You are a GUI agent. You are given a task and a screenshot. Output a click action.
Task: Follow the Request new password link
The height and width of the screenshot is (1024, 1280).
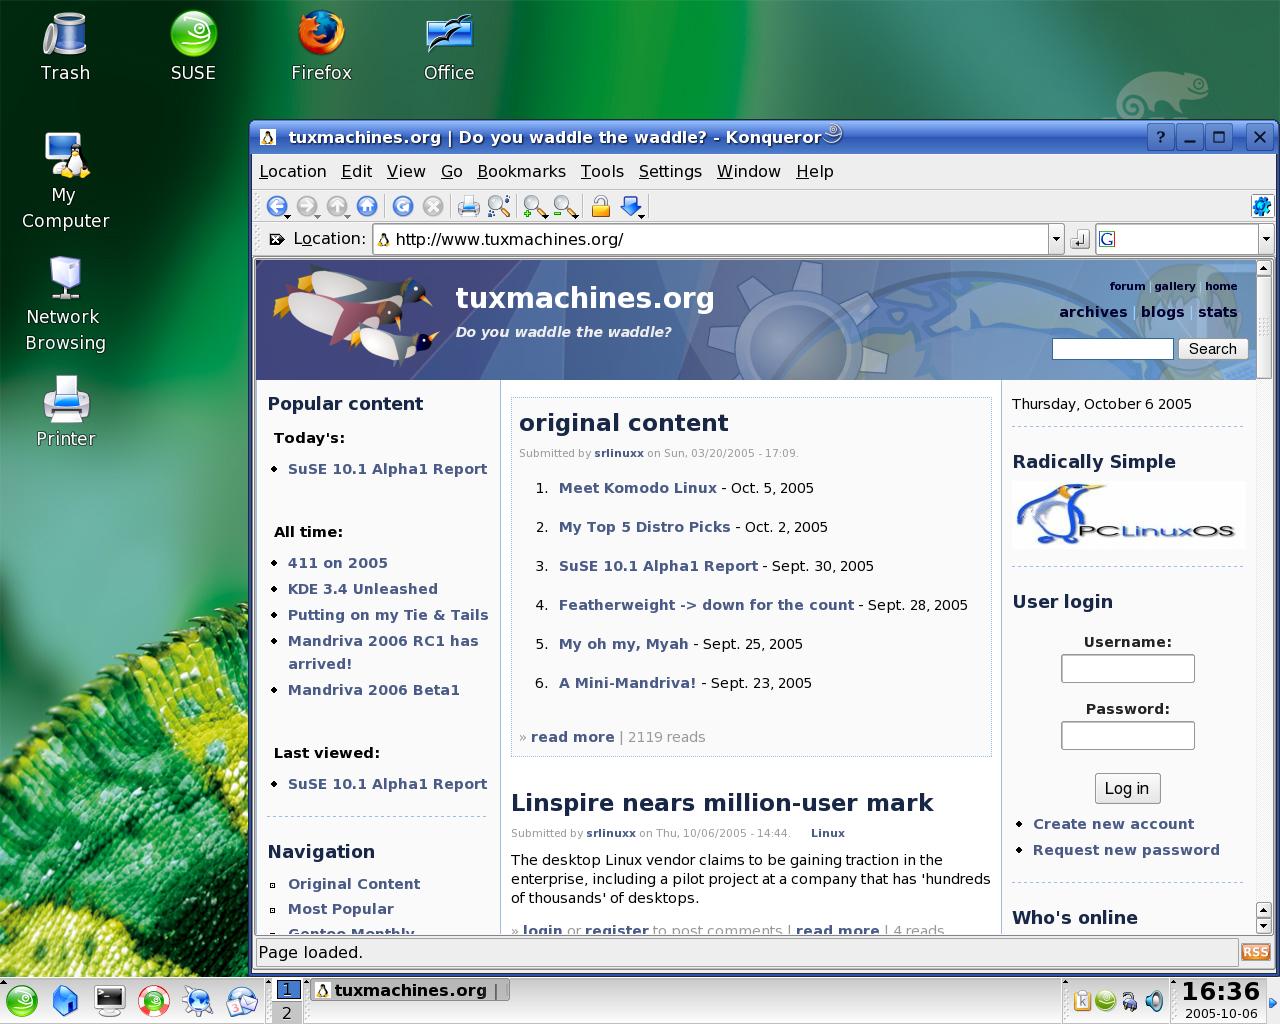(1126, 850)
